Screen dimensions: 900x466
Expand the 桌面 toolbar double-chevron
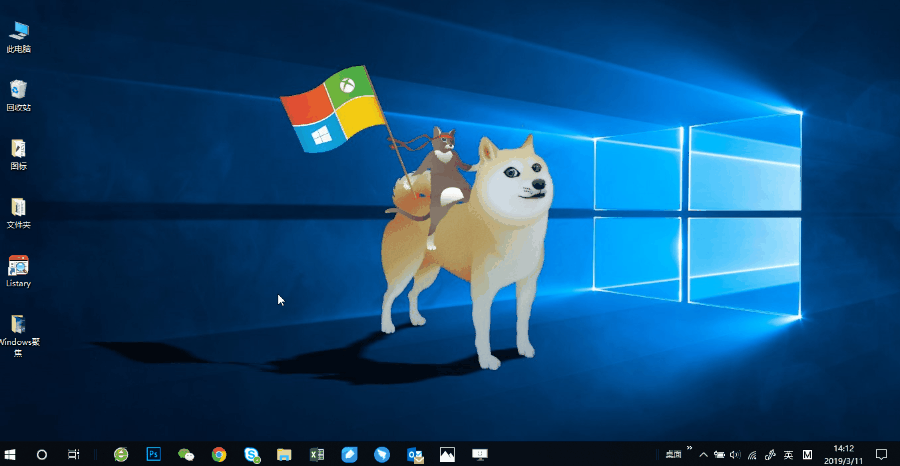(x=689, y=448)
